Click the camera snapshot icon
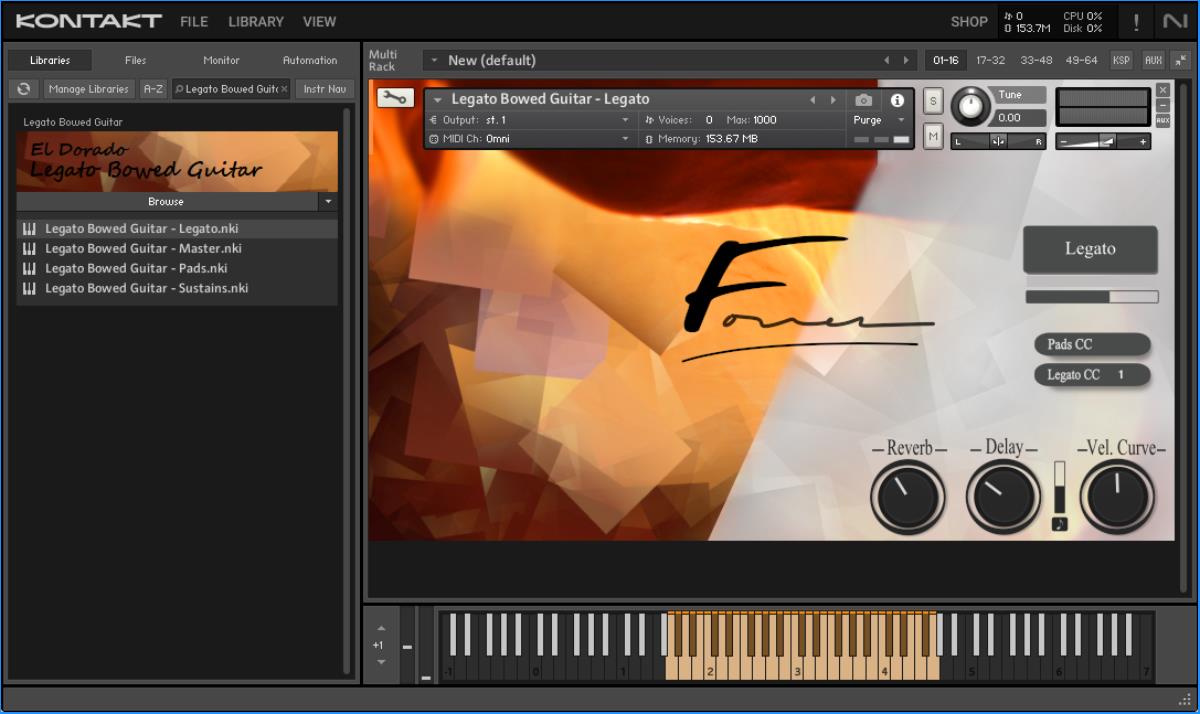 (x=864, y=100)
